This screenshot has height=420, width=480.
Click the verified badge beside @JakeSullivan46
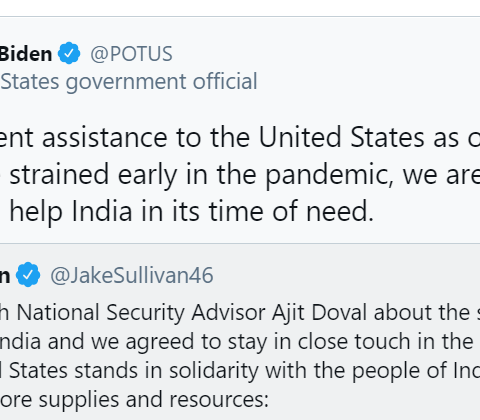[x=28, y=275]
